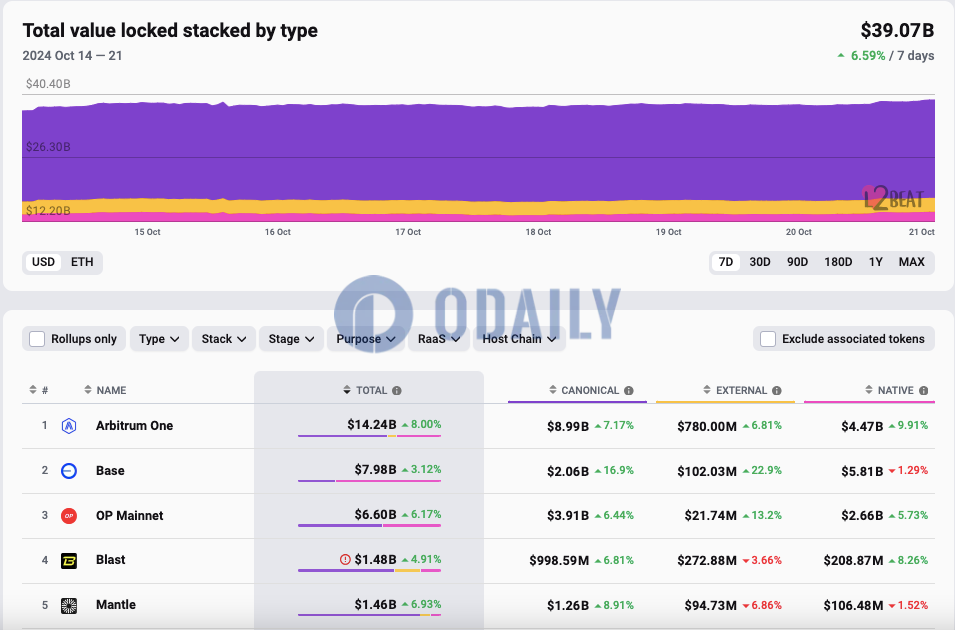955x630 pixels.
Task: Click the OP Mainnet logo icon
Action: pos(69,516)
